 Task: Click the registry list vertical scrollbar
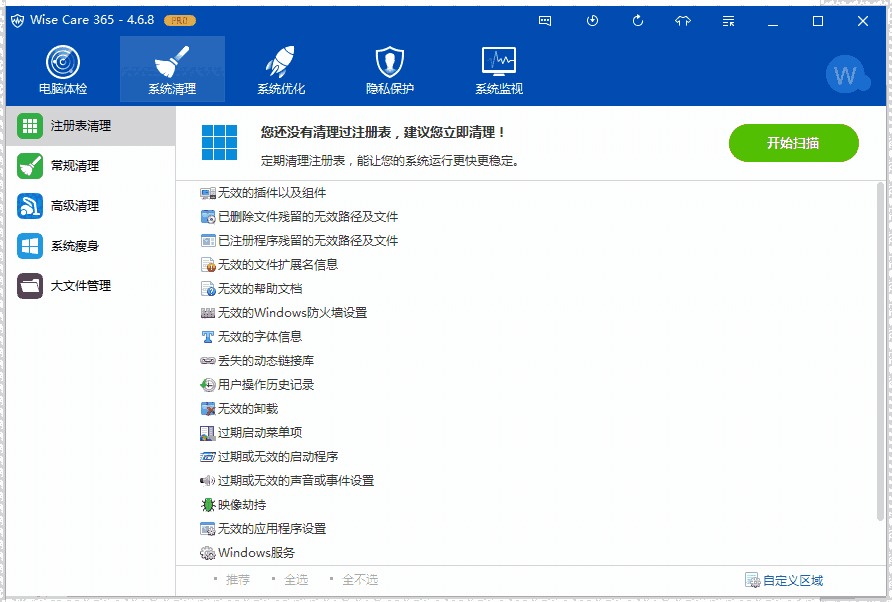click(881, 352)
